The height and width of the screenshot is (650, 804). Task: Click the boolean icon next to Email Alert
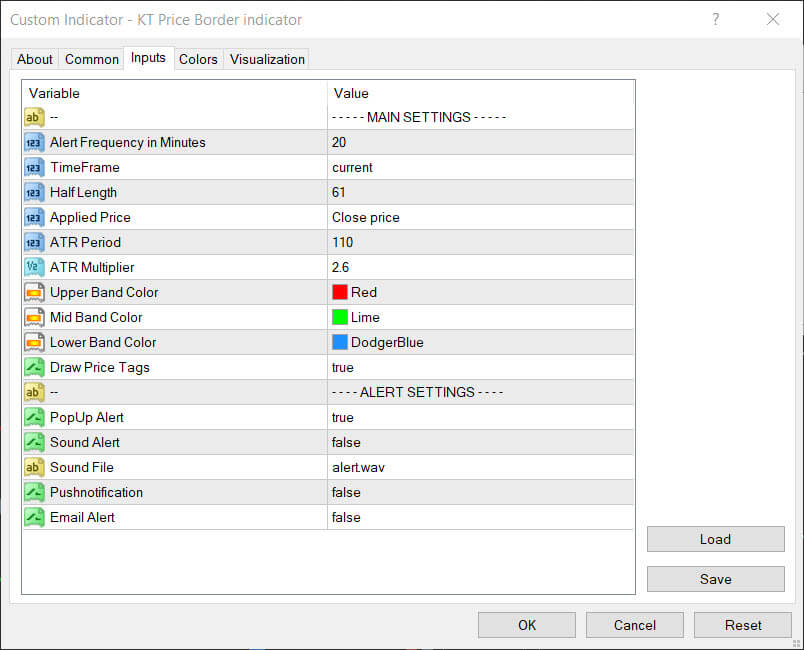click(34, 517)
